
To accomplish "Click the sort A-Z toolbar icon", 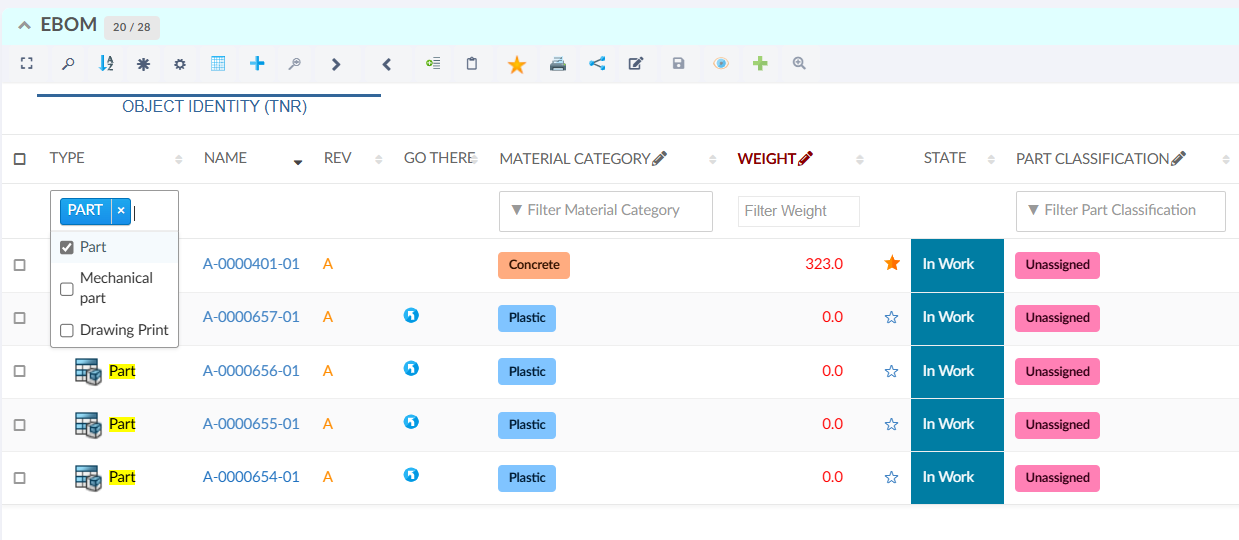I will tap(106, 64).
